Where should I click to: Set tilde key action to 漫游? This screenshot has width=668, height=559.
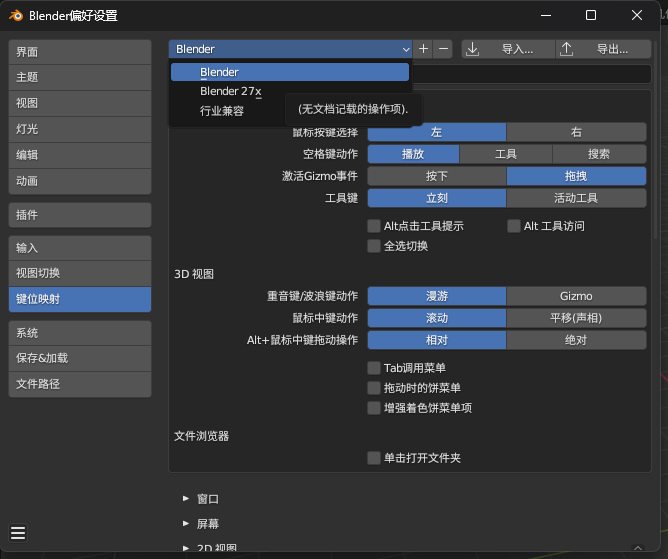tap(437, 296)
